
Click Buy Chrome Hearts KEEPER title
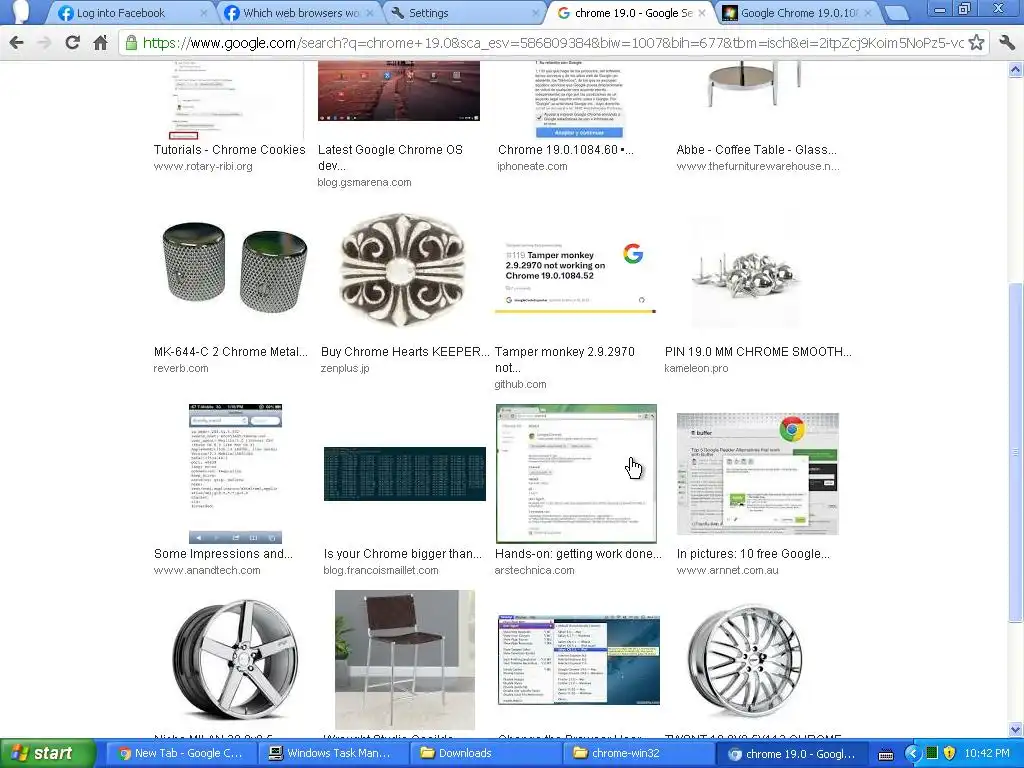coord(405,351)
